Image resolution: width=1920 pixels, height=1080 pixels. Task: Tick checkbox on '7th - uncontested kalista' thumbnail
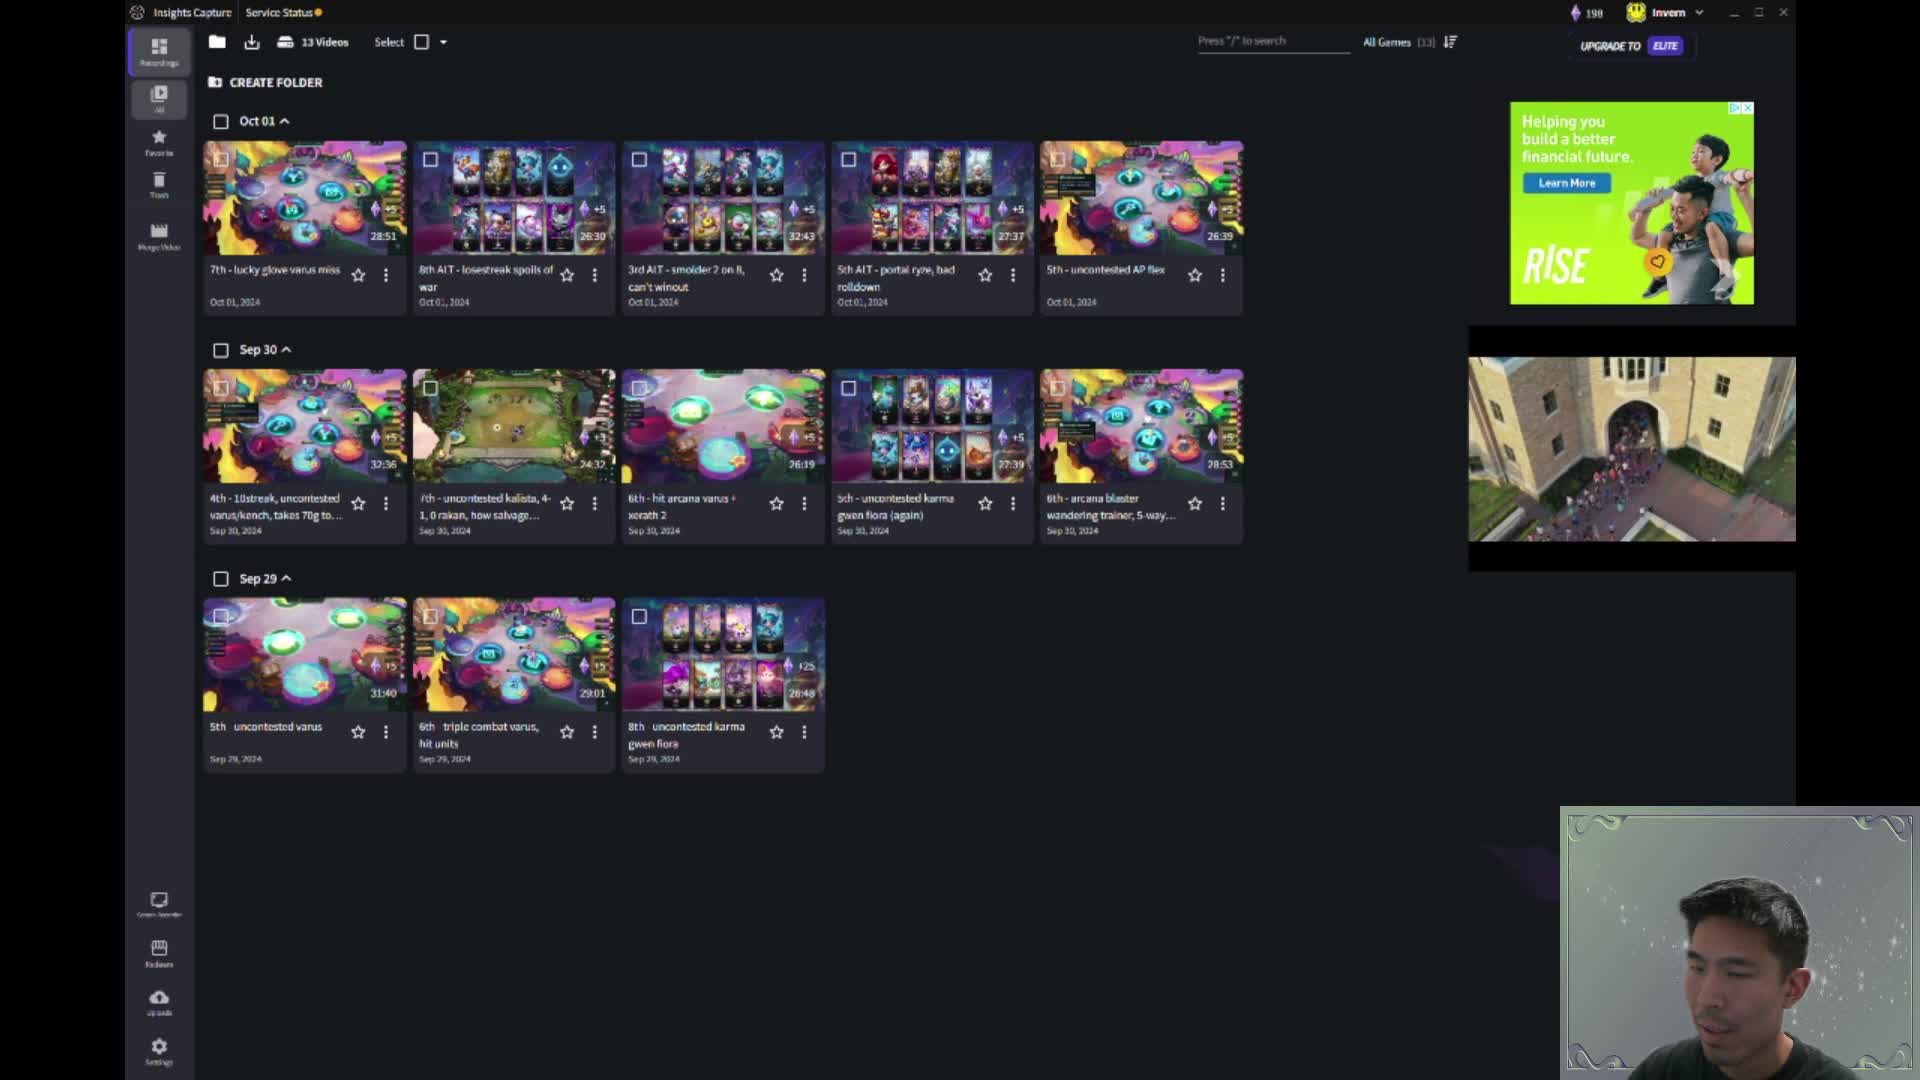click(430, 388)
